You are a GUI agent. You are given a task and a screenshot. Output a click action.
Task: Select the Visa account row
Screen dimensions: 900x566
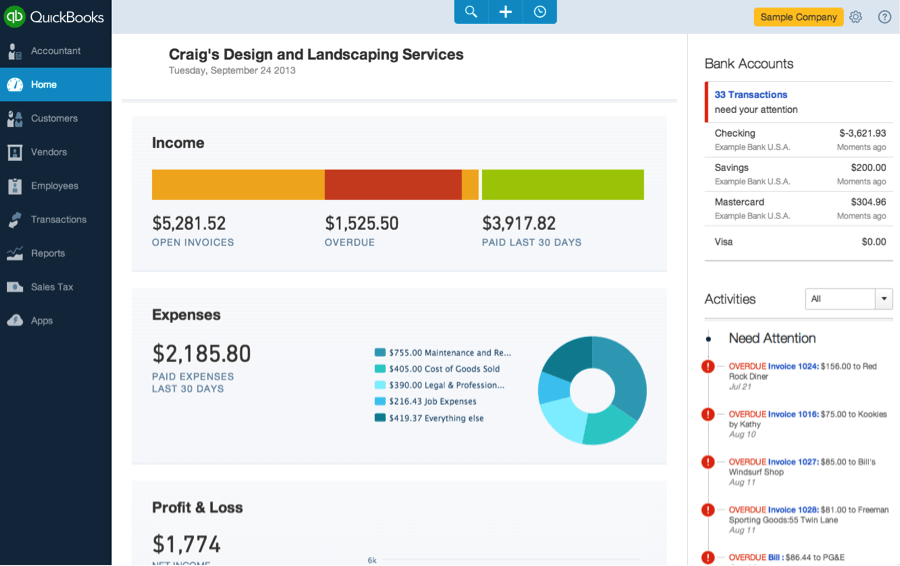798,242
